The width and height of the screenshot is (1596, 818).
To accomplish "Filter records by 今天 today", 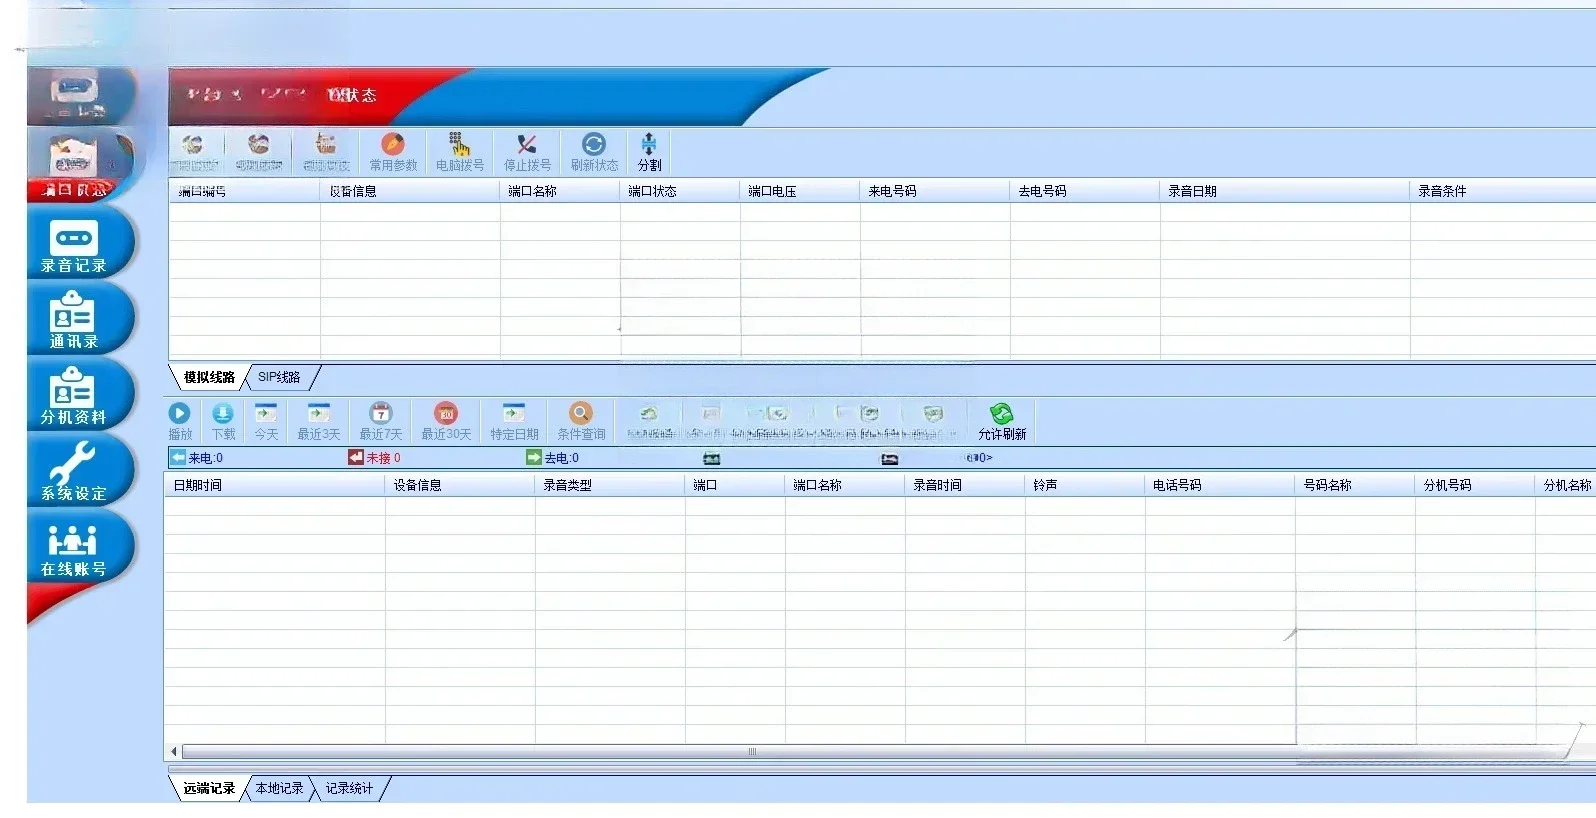I will pos(266,421).
